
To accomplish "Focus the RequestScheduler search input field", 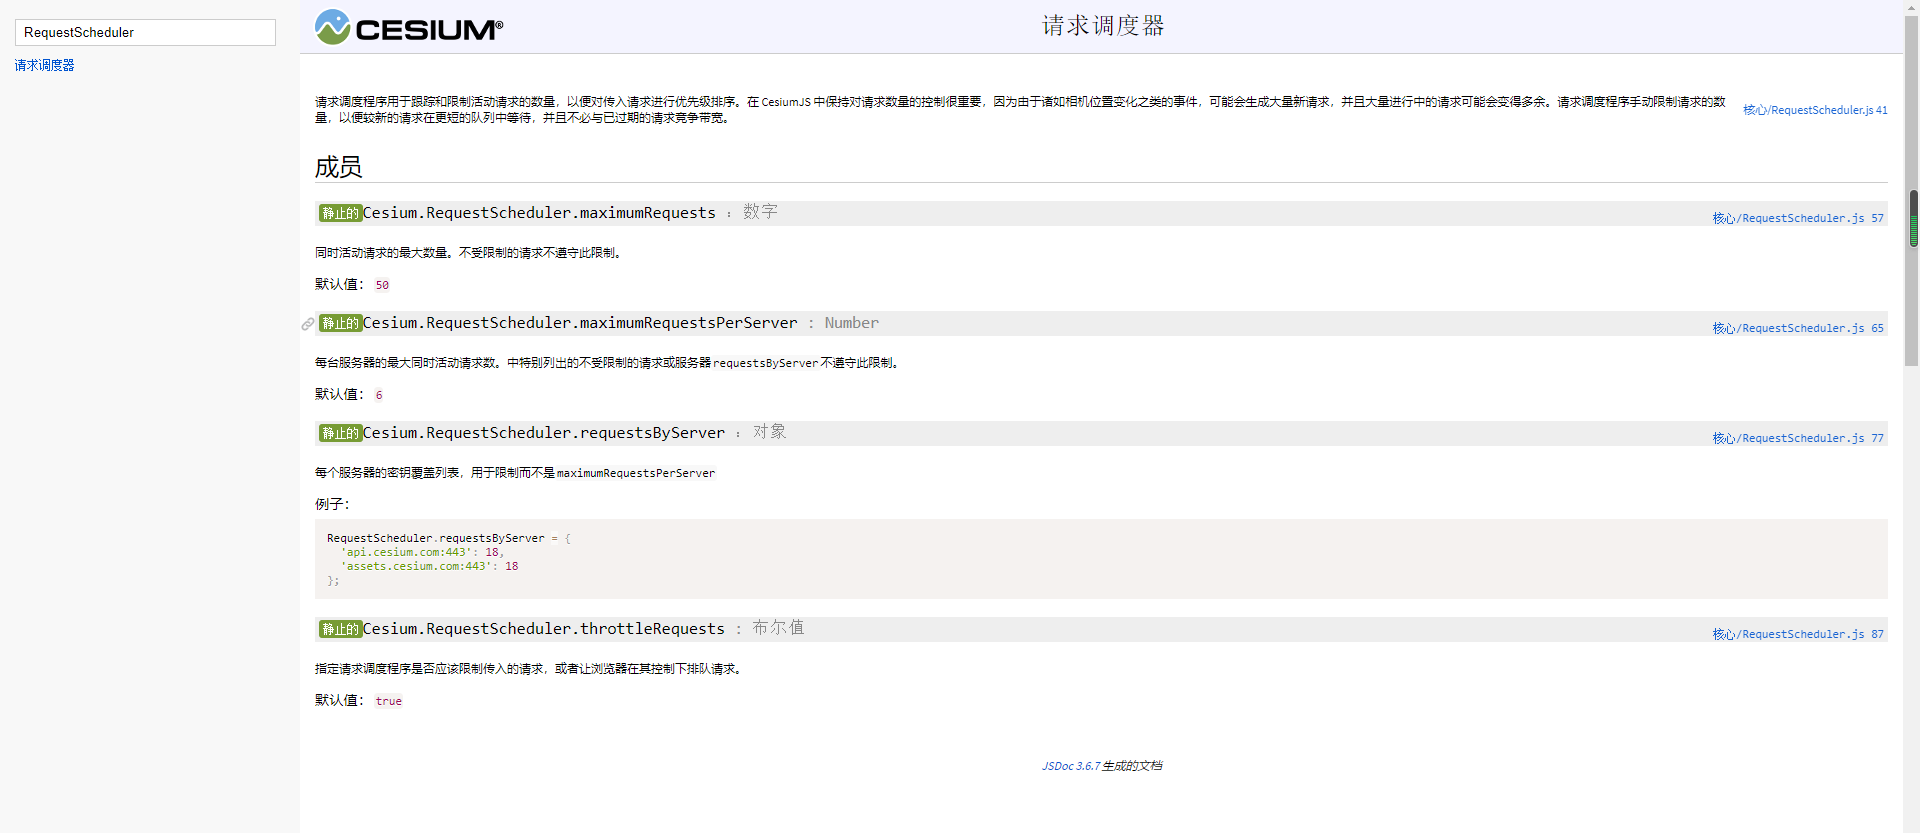I will pyautogui.click(x=145, y=32).
